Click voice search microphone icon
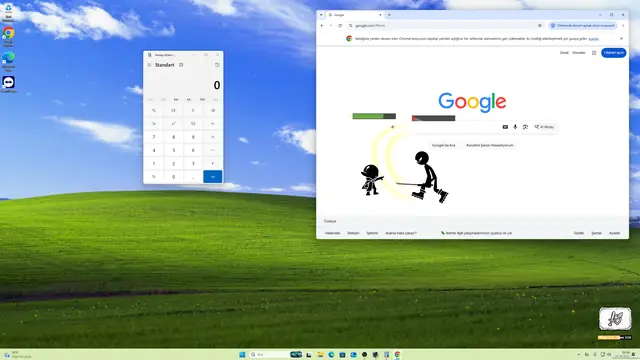Image resolution: width=640 pixels, height=360 pixels. [515, 127]
